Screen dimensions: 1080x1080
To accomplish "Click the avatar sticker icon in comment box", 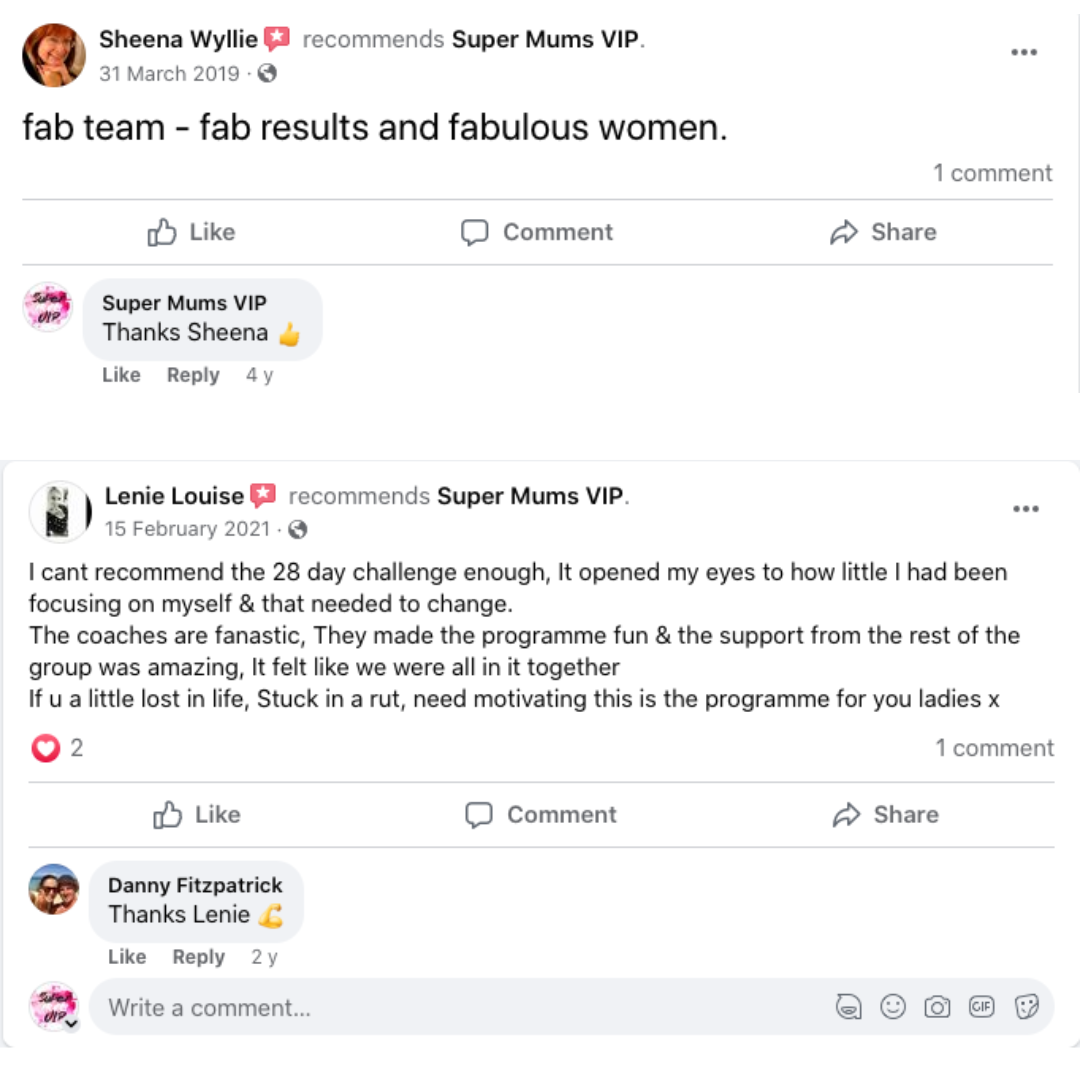I will [849, 1007].
